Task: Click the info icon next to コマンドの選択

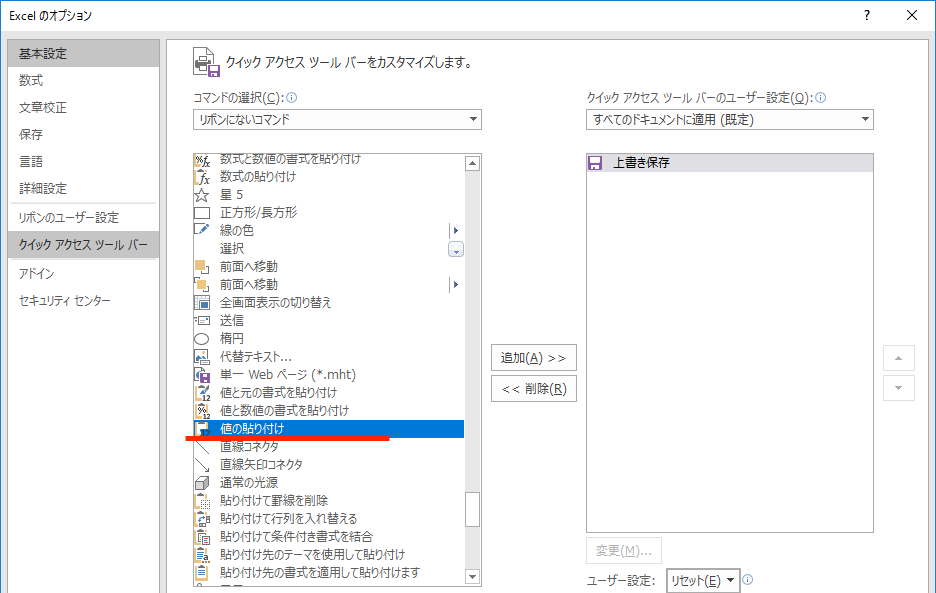Action: (291, 97)
